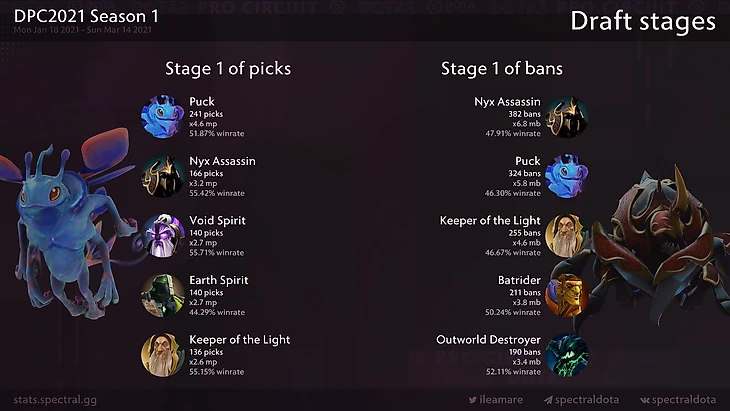Click the large Puck illustration on the left
This screenshot has height=411, width=730.
67,228
